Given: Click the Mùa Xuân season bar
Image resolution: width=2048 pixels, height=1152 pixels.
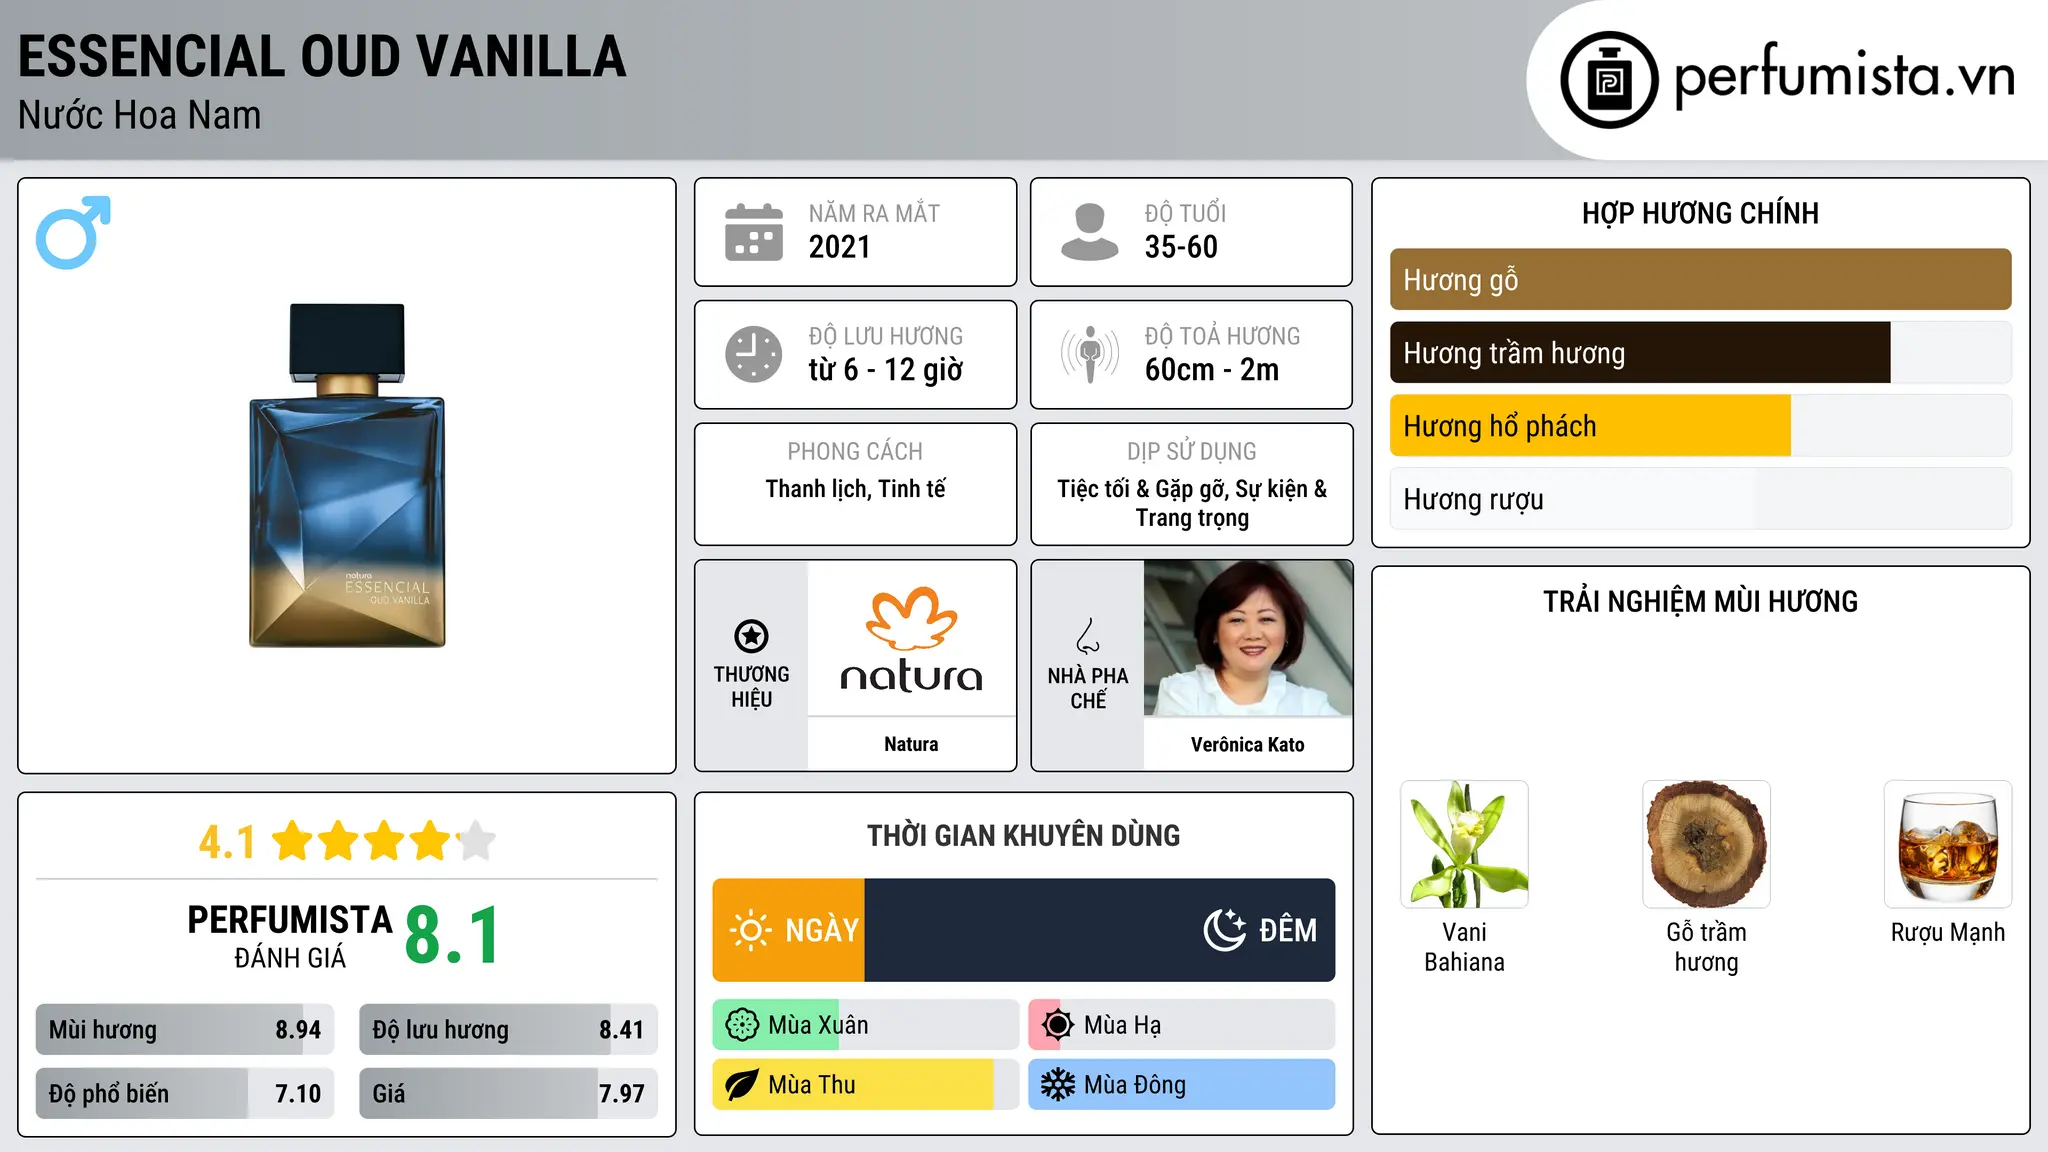Looking at the screenshot, I should pos(866,1025).
